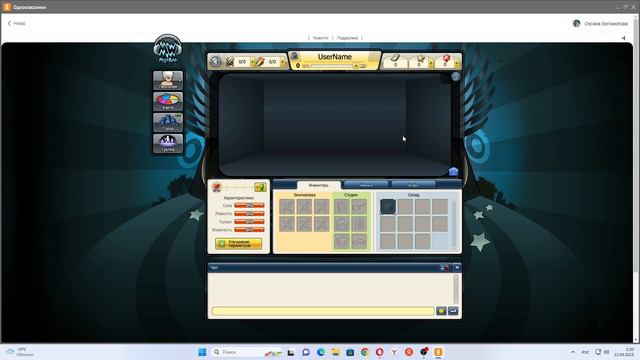Screen dimensions: 640x360
Task: Open Microsoft Edge from the taskbar
Action: click(x=321, y=352)
